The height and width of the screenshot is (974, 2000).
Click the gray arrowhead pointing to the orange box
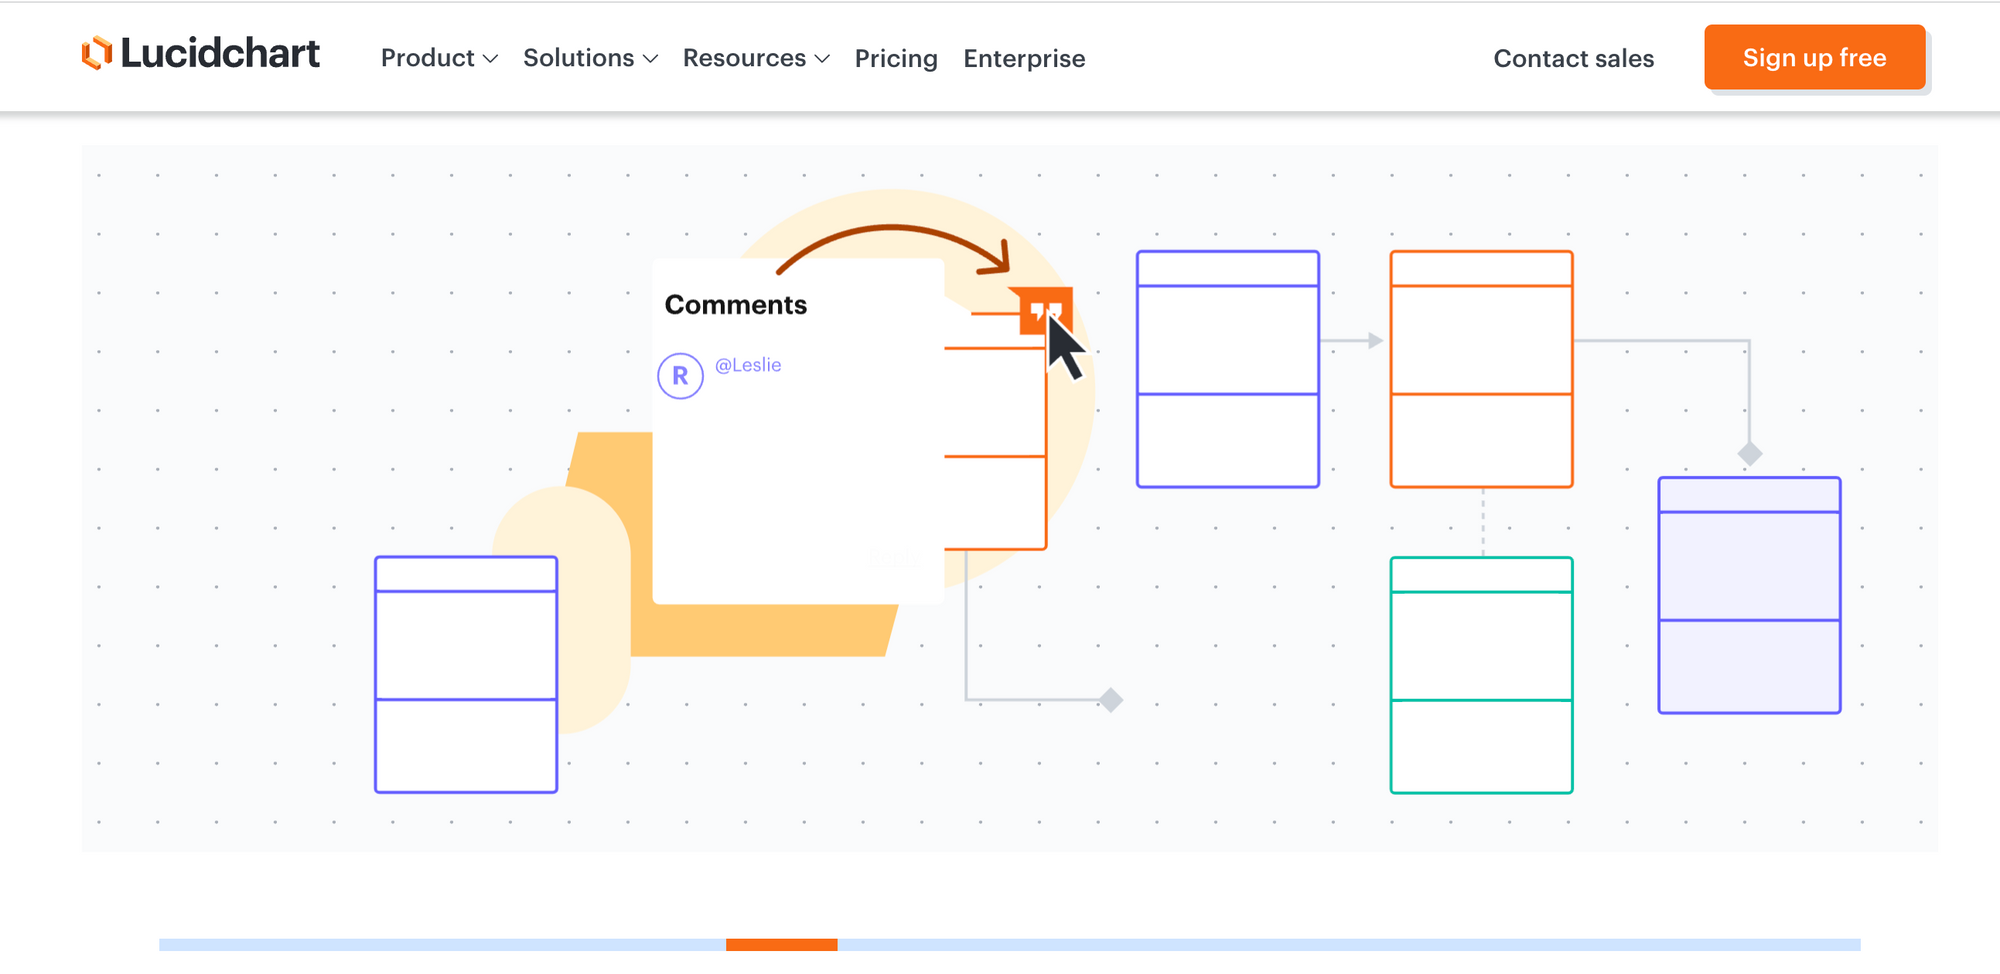pyautogui.click(x=1376, y=341)
